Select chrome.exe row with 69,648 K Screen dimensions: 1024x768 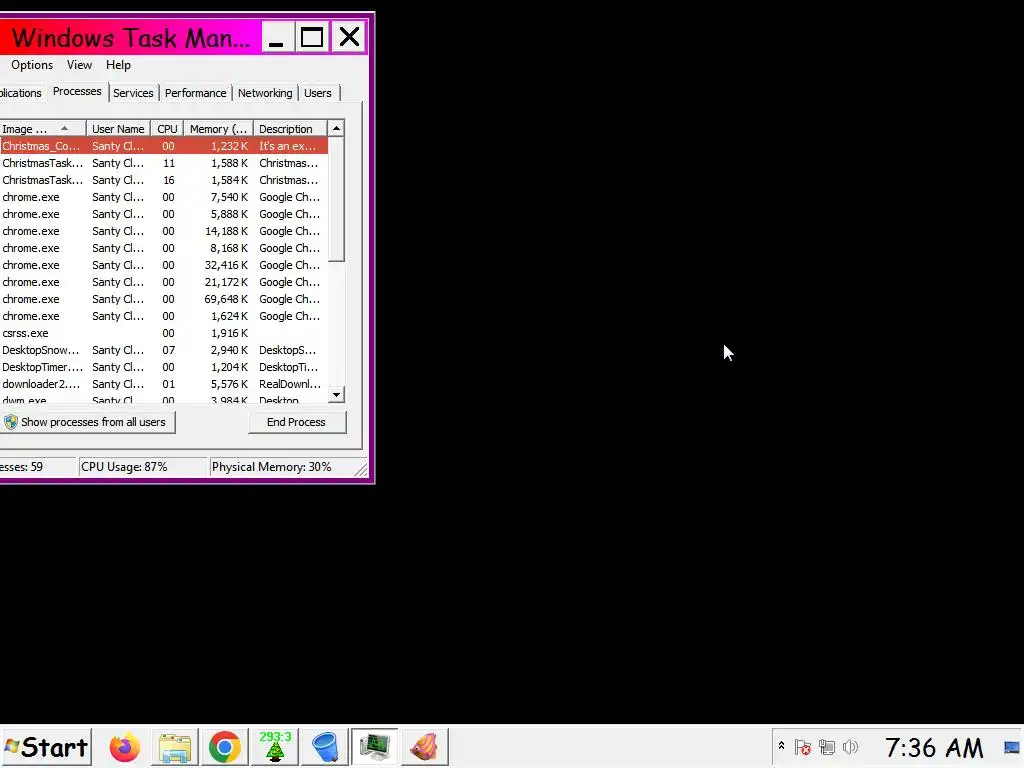163,299
